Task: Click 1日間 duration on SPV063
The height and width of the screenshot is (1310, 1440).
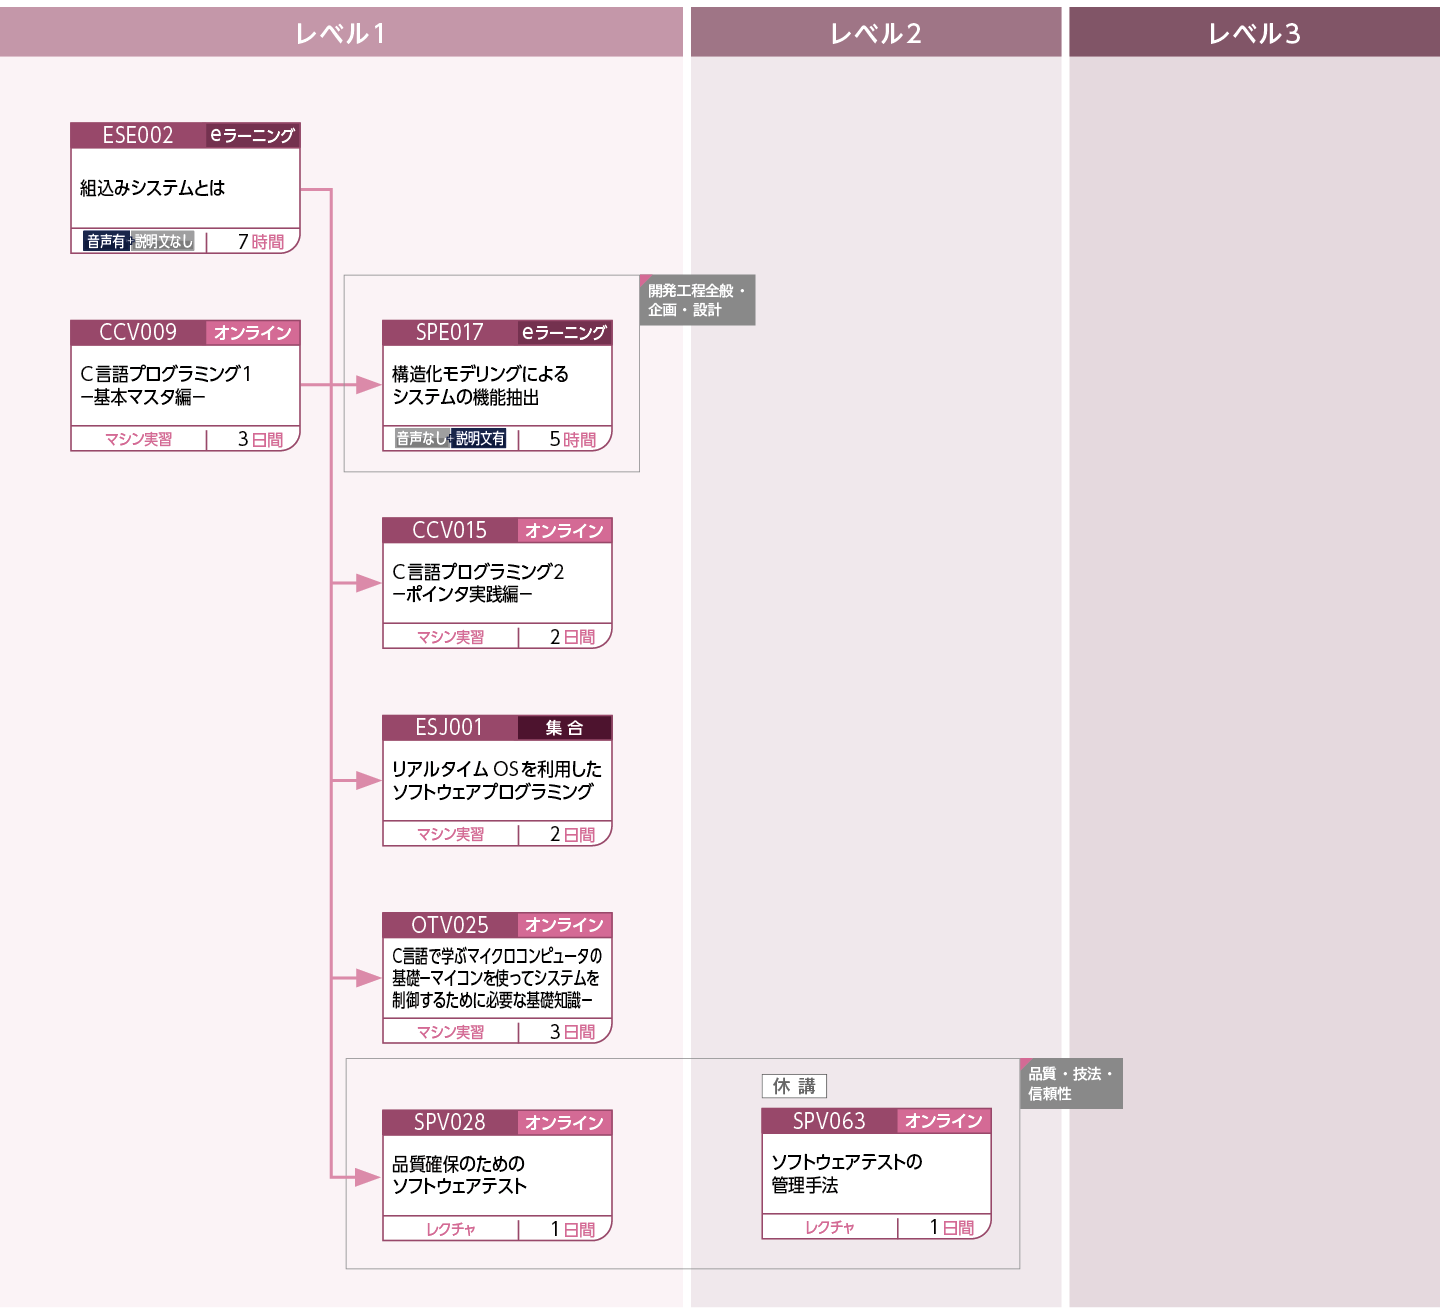Action: pyautogui.click(x=951, y=1227)
